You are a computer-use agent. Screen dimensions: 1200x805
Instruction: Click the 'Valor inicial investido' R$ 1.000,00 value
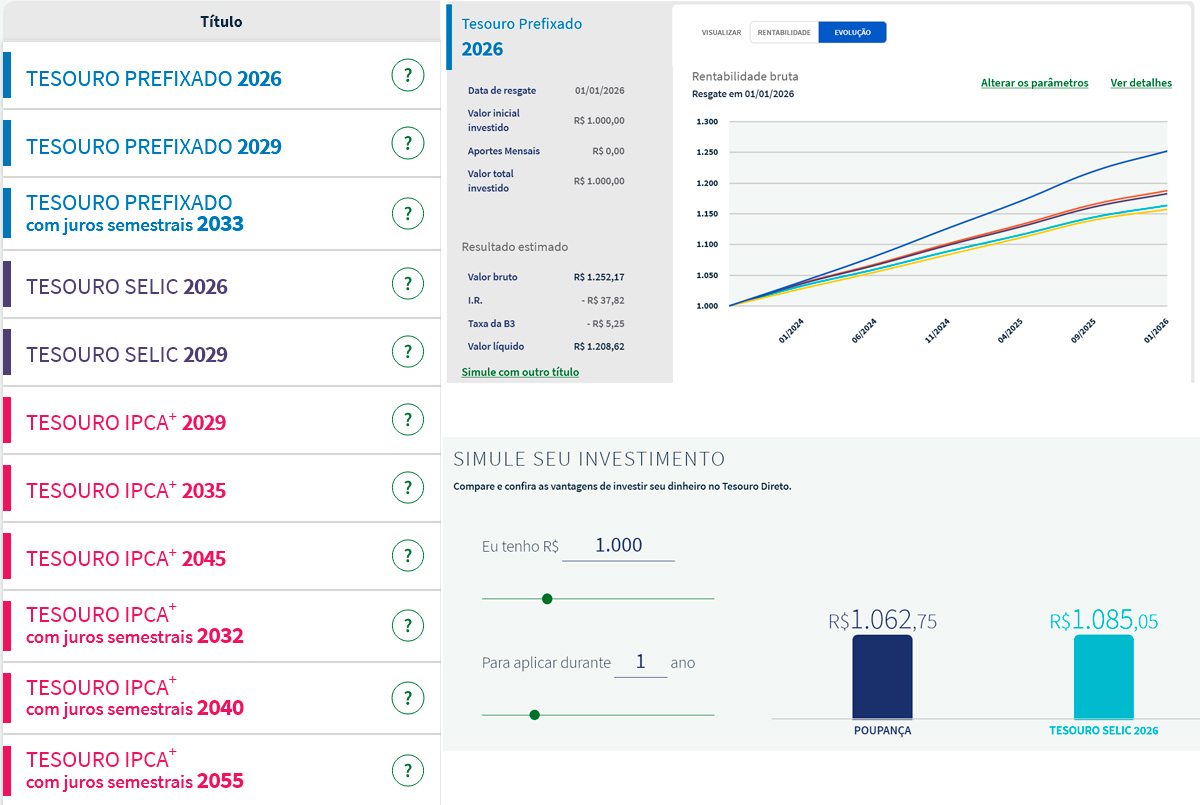pos(599,120)
